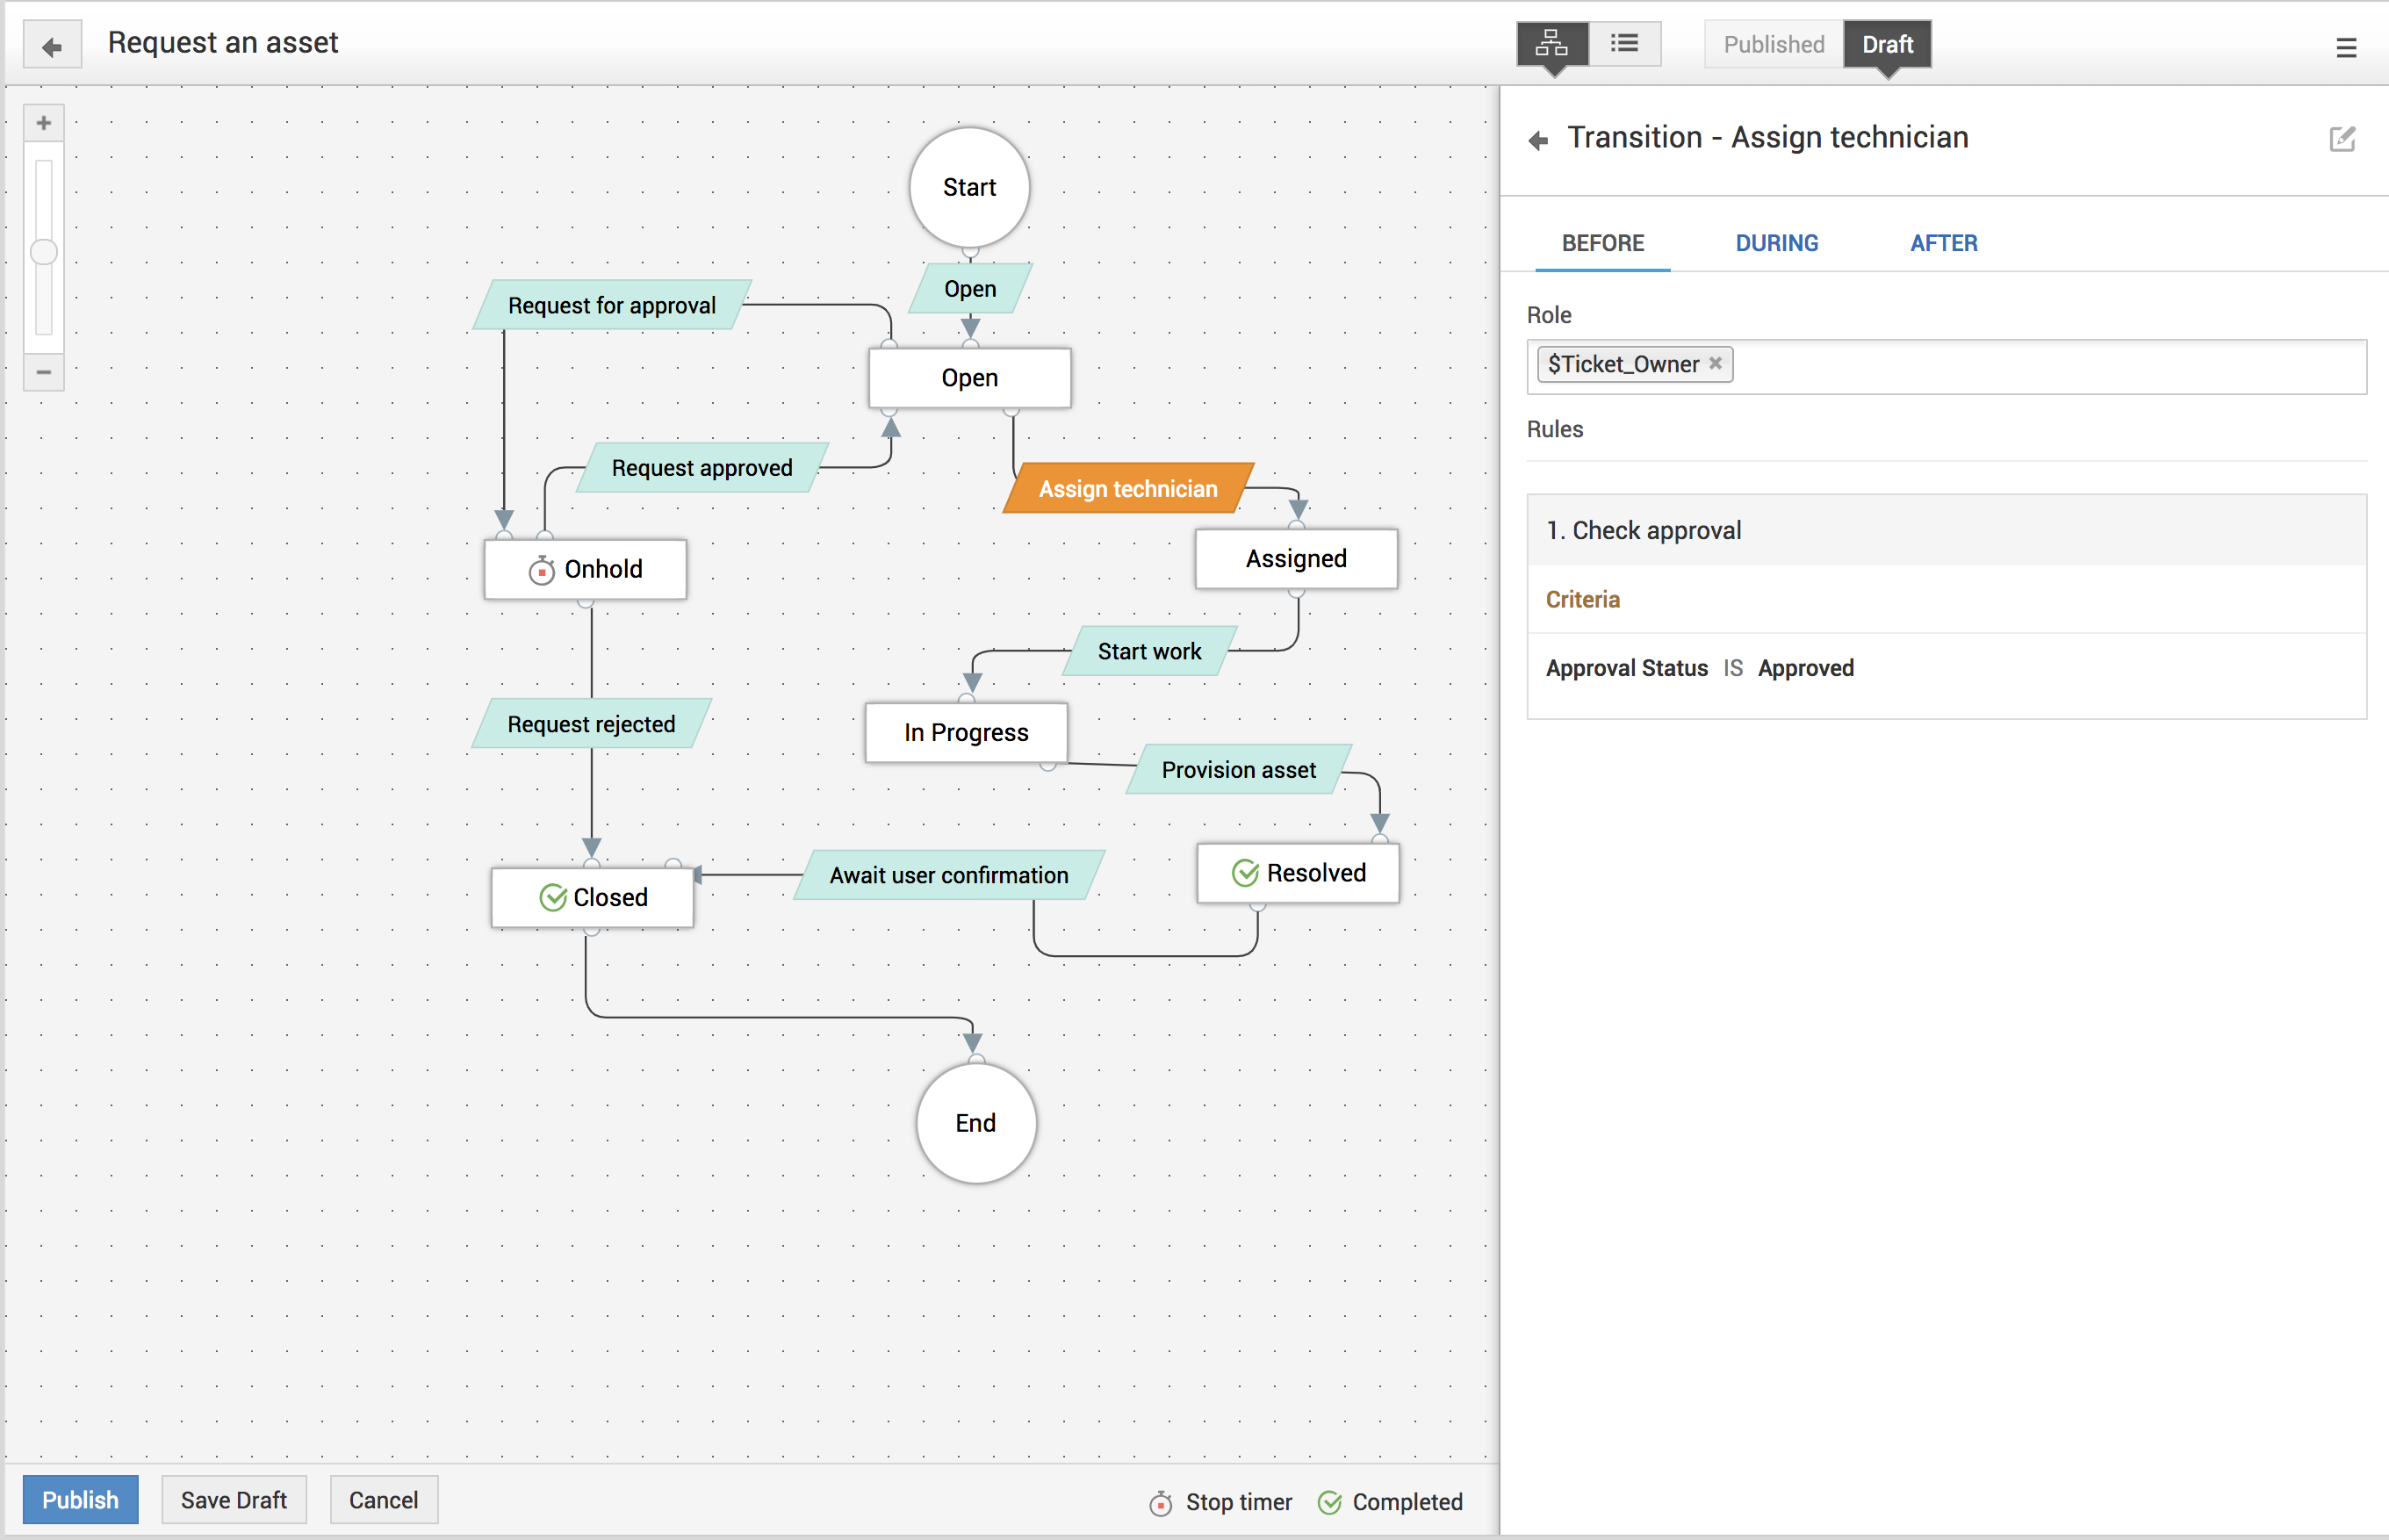Screen dimensions: 2389x1540
Task: Click the zoom slider handle
Action: pos(44,252)
